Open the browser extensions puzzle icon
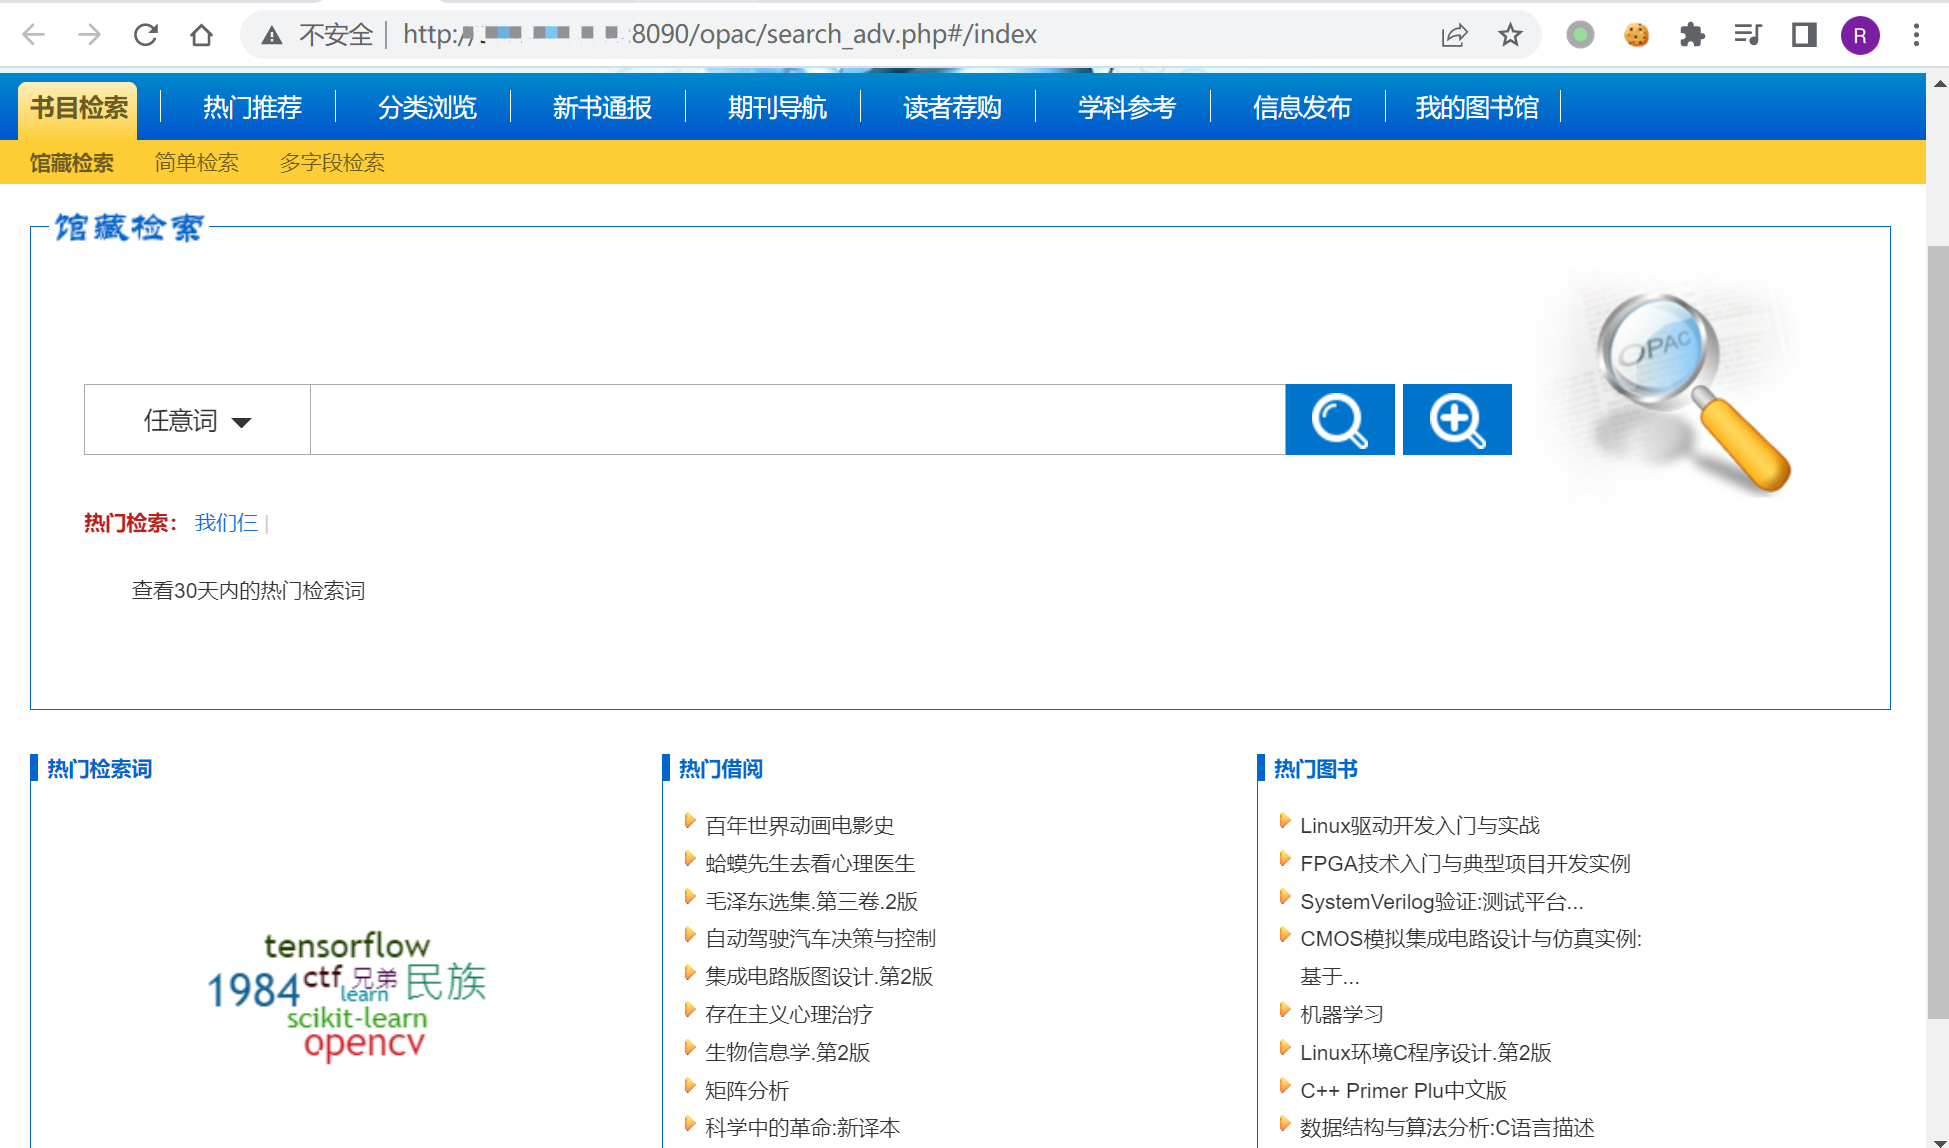 1692,35
